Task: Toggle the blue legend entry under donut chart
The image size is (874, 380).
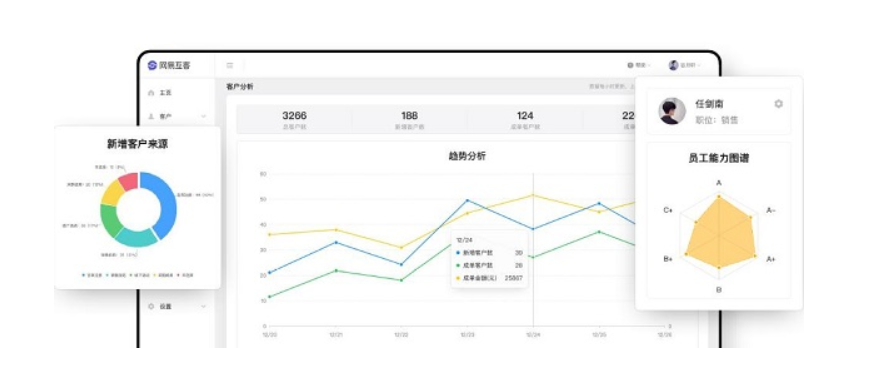Action: pos(92,275)
